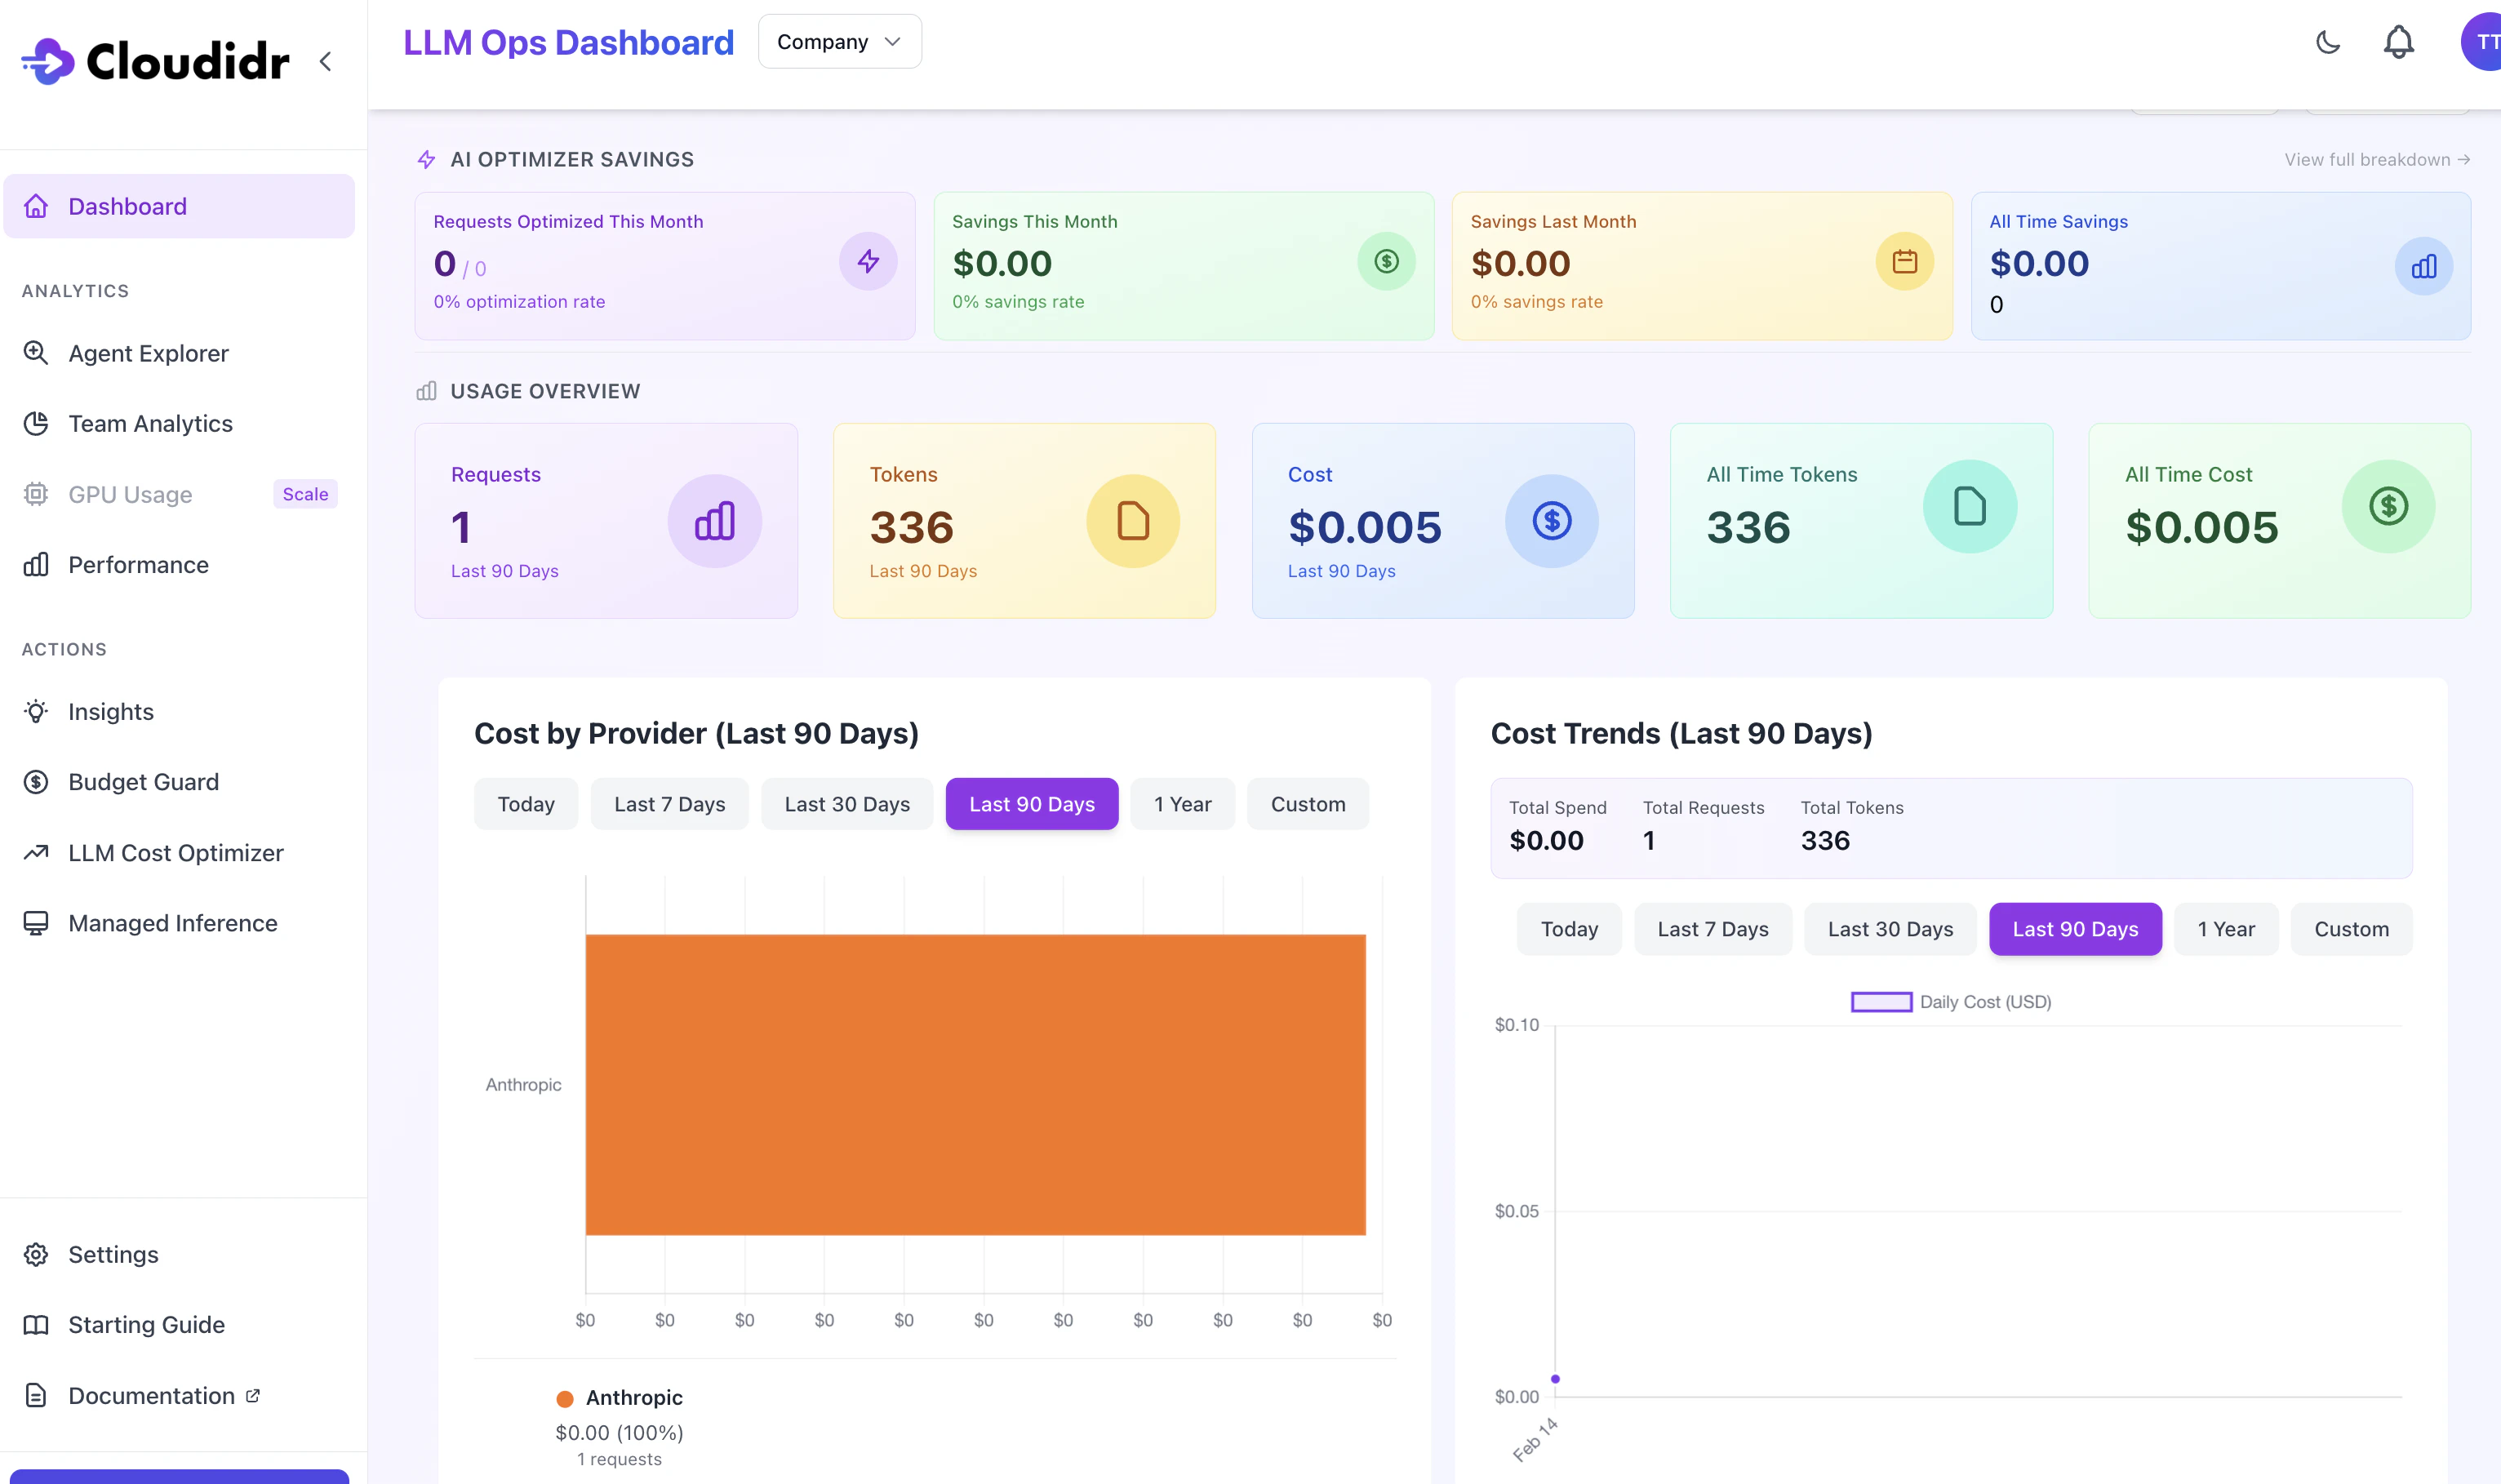The height and width of the screenshot is (1484, 2501).
Task: Open notifications bell
Action: click(x=2398, y=42)
